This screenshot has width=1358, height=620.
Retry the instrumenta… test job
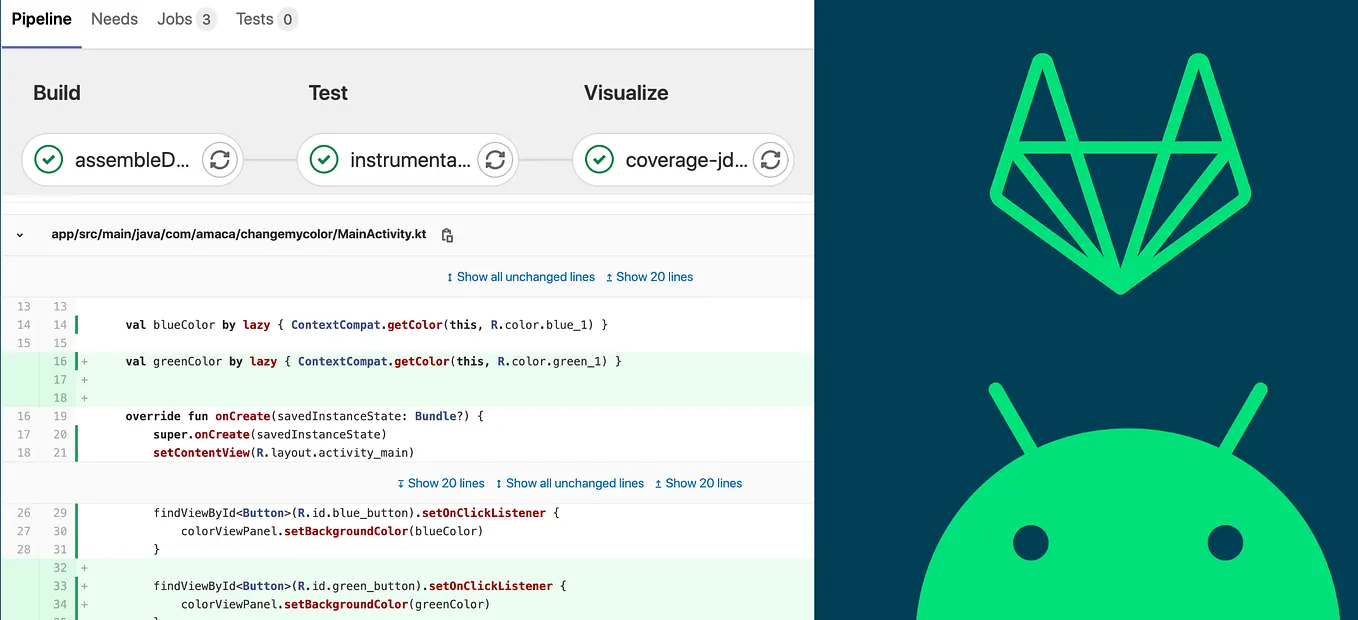click(x=495, y=160)
